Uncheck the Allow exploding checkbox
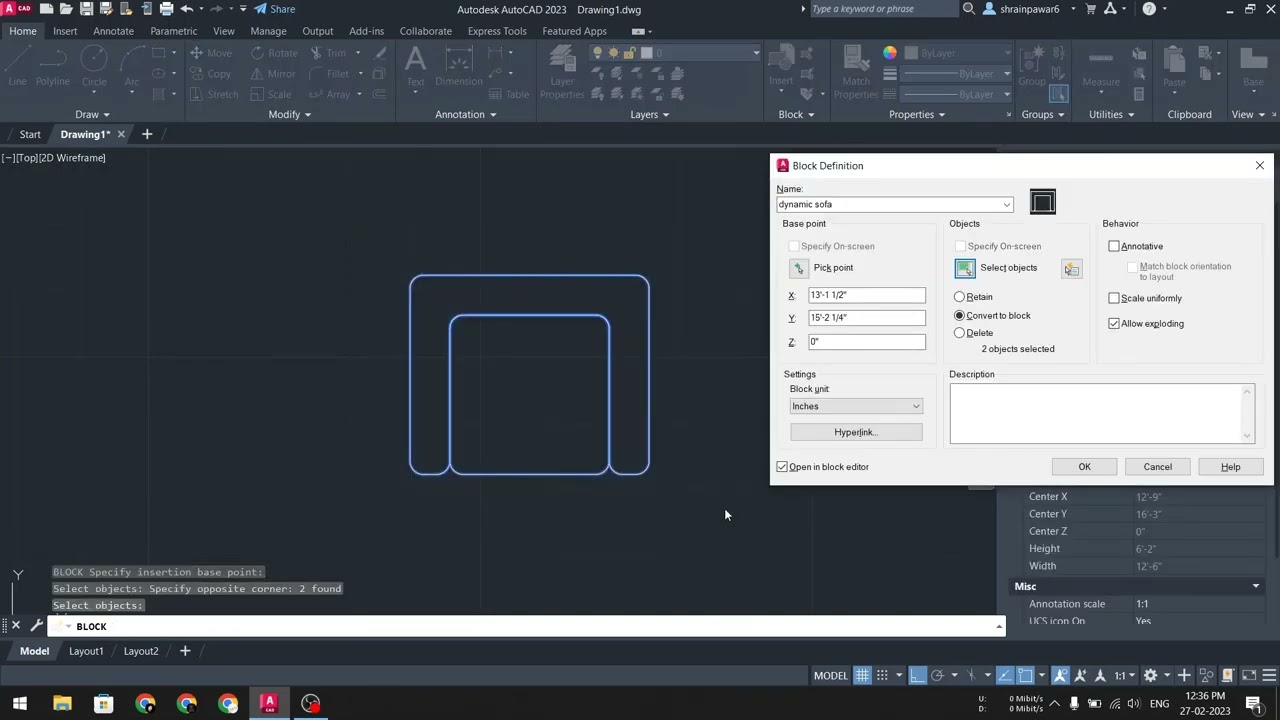Viewport: 1280px width, 720px height. pyautogui.click(x=1114, y=324)
